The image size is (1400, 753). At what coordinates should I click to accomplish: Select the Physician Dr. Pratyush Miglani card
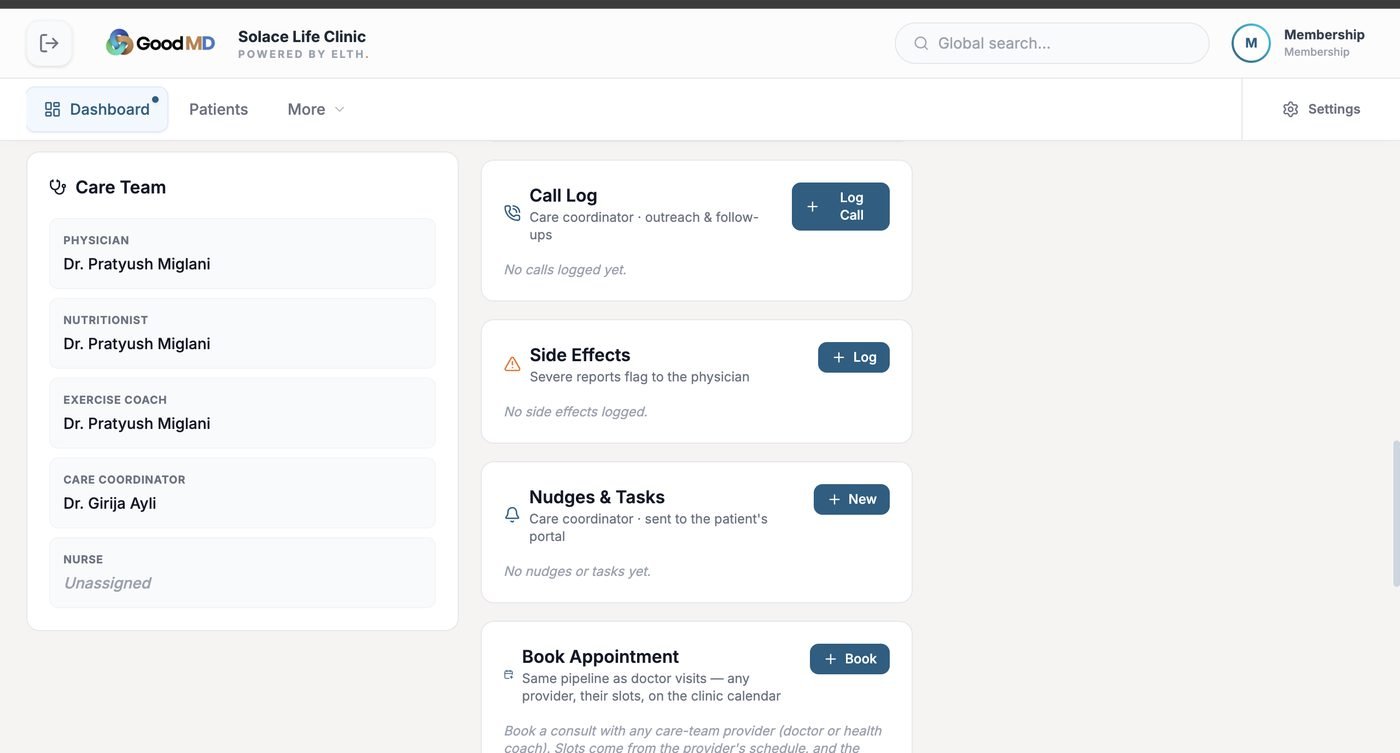(242, 254)
